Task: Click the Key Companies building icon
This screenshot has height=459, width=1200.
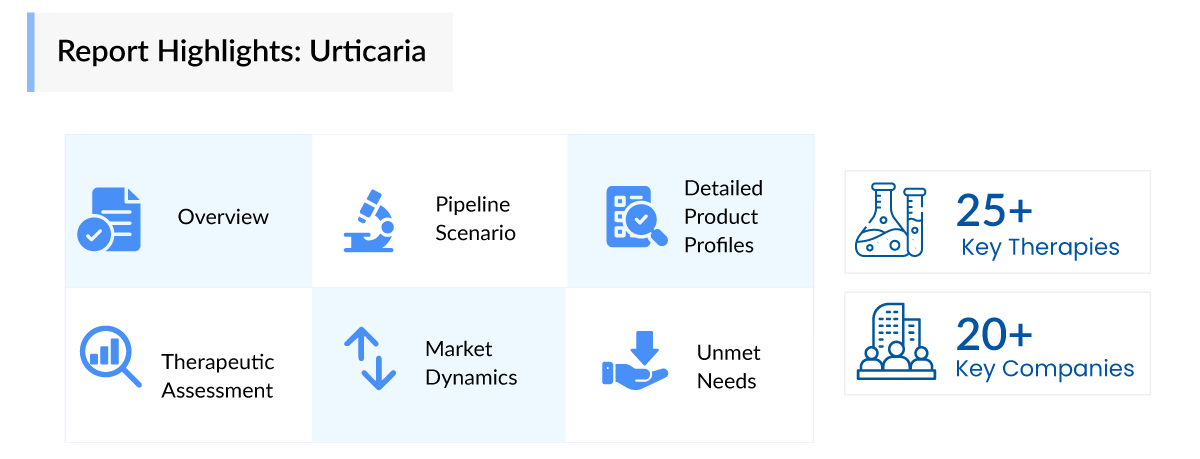Action: click(891, 342)
